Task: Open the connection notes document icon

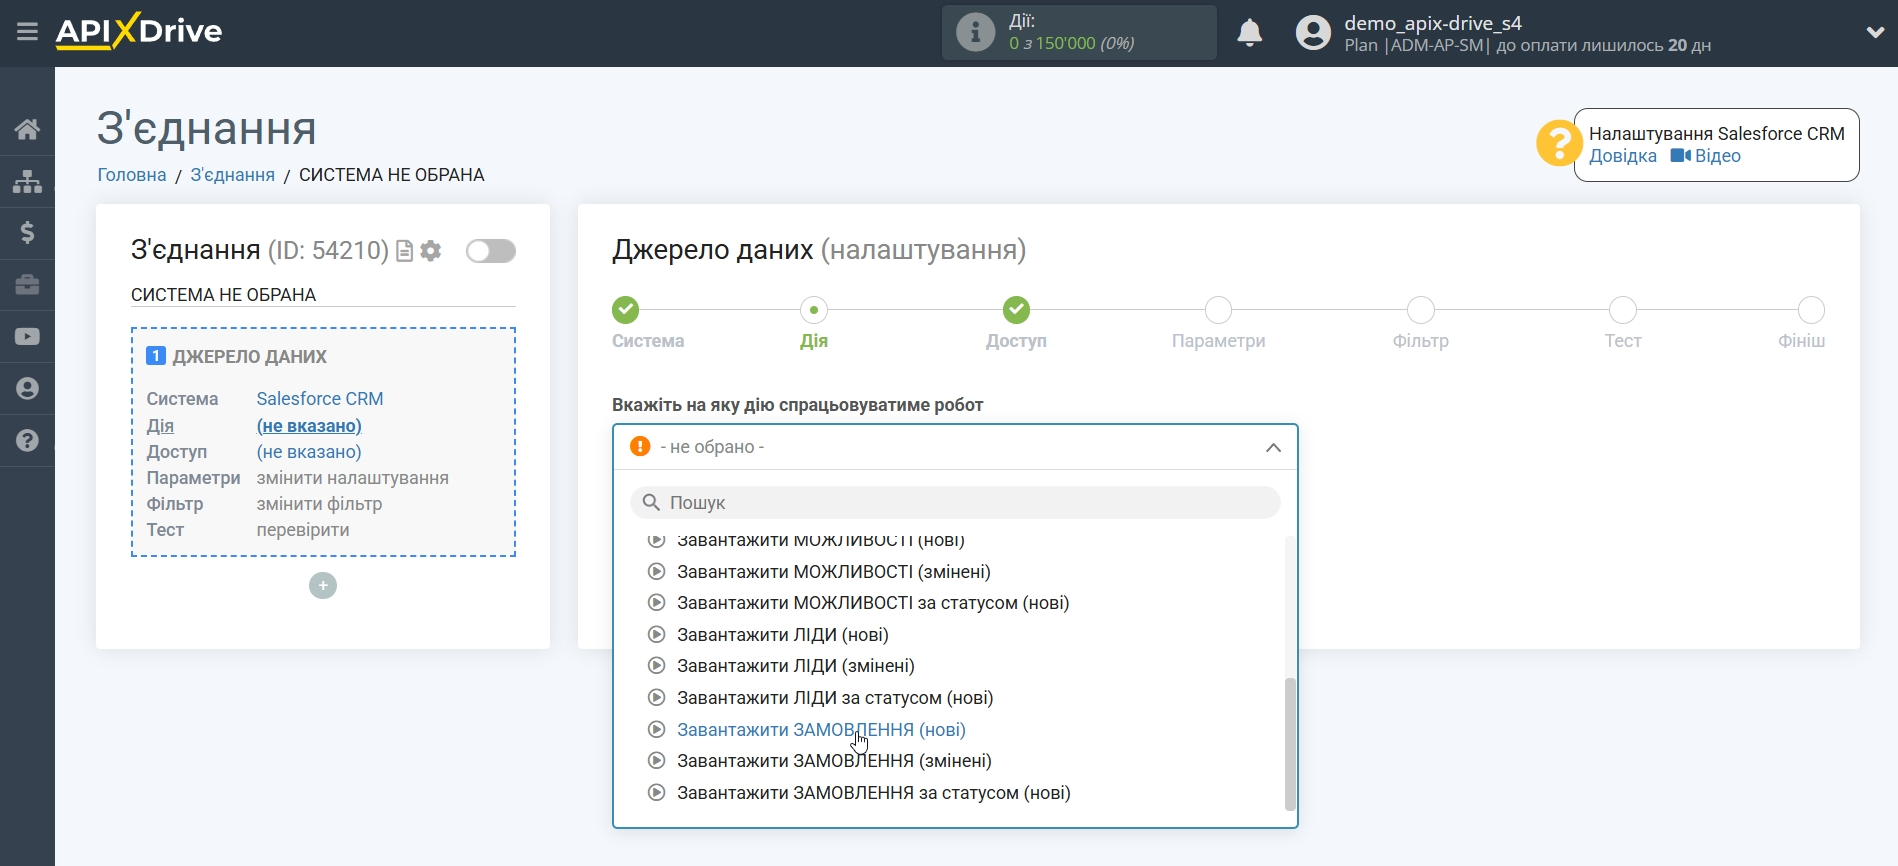Action: [404, 251]
